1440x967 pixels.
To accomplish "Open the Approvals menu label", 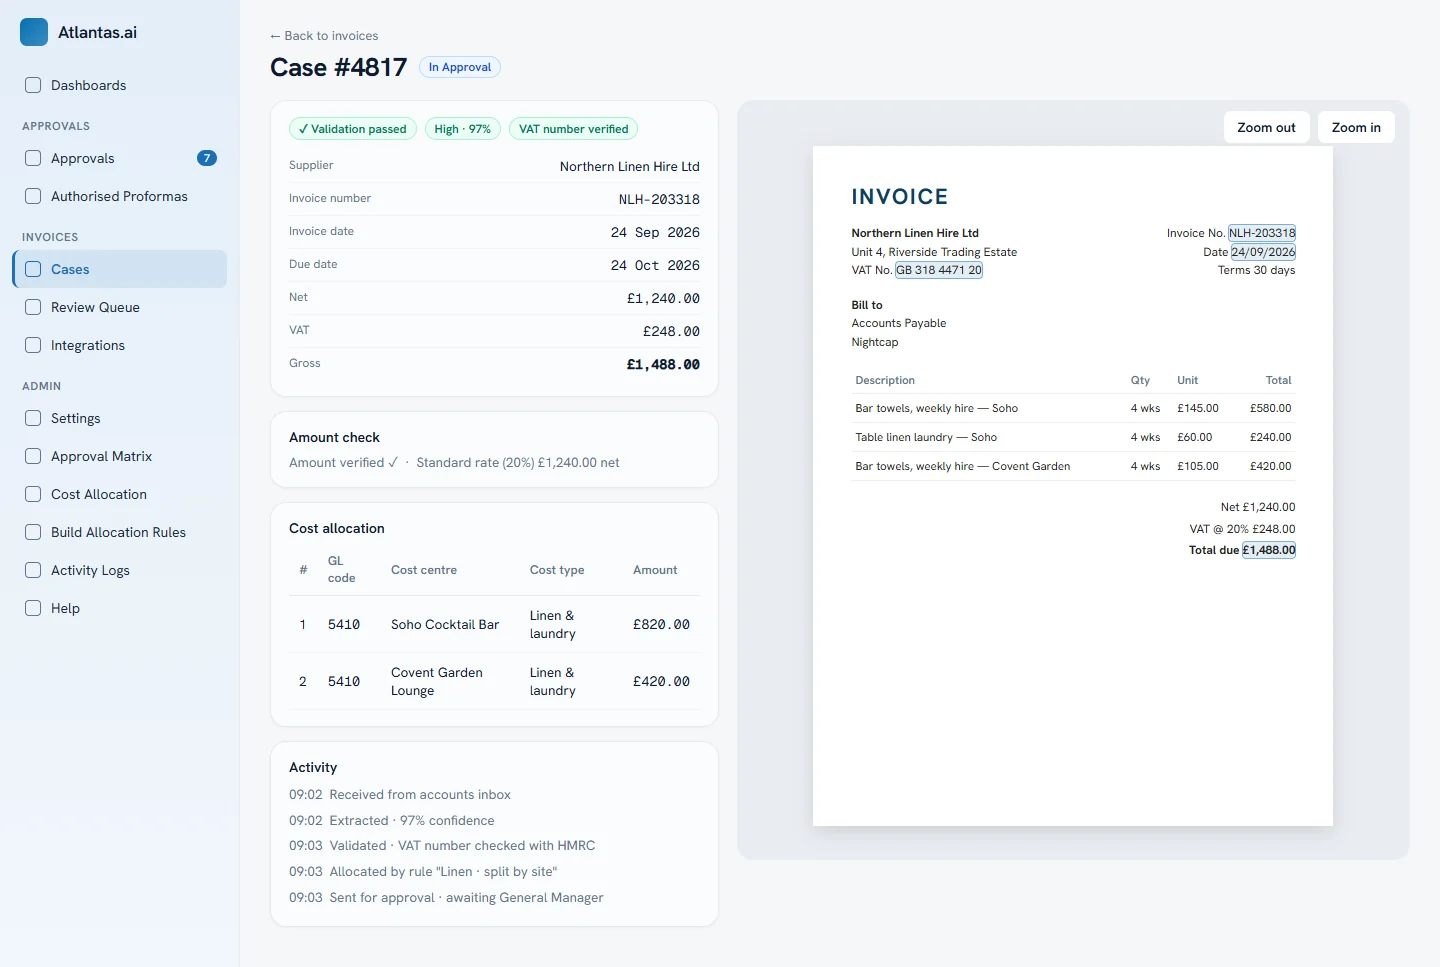I will pyautogui.click(x=83, y=158).
